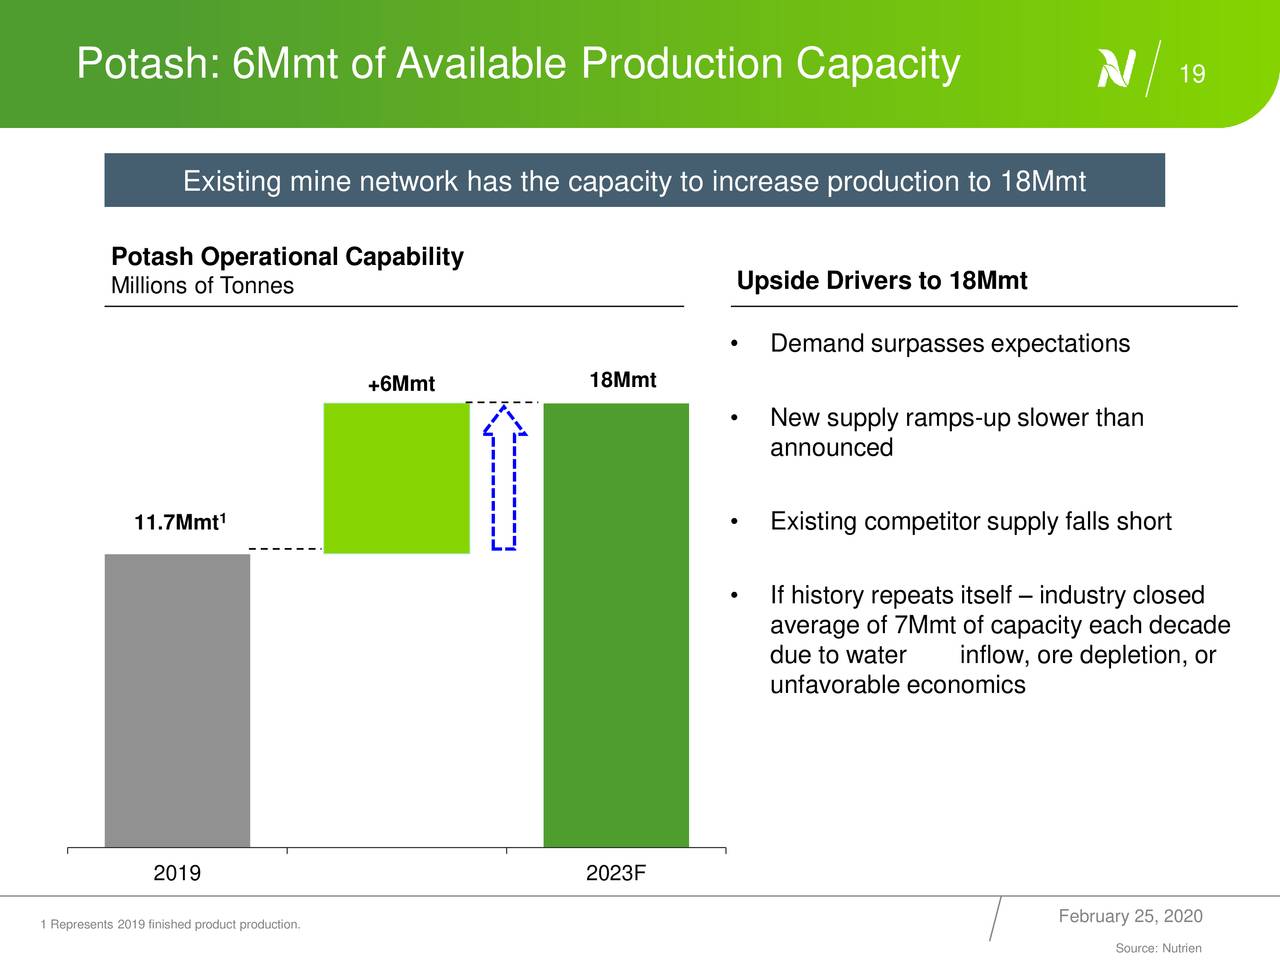Click the '2023F' axis label

pyautogui.click(x=616, y=874)
